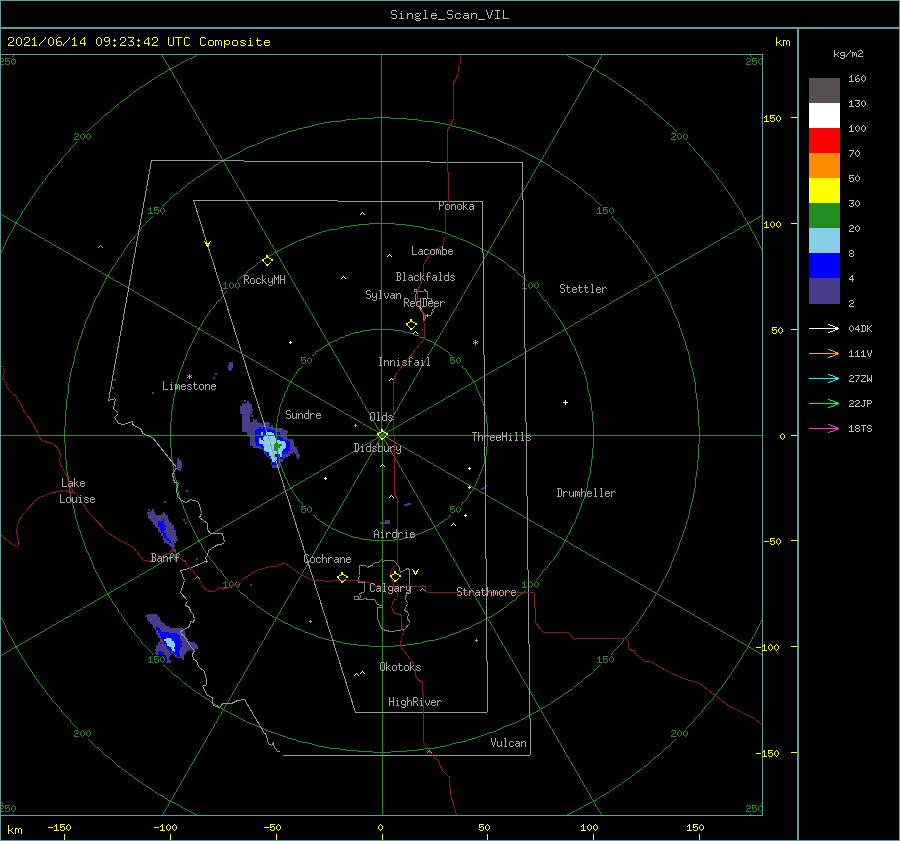
Task: Select the yellow diamond marker above RockyMH
Action: pyautogui.click(x=267, y=261)
